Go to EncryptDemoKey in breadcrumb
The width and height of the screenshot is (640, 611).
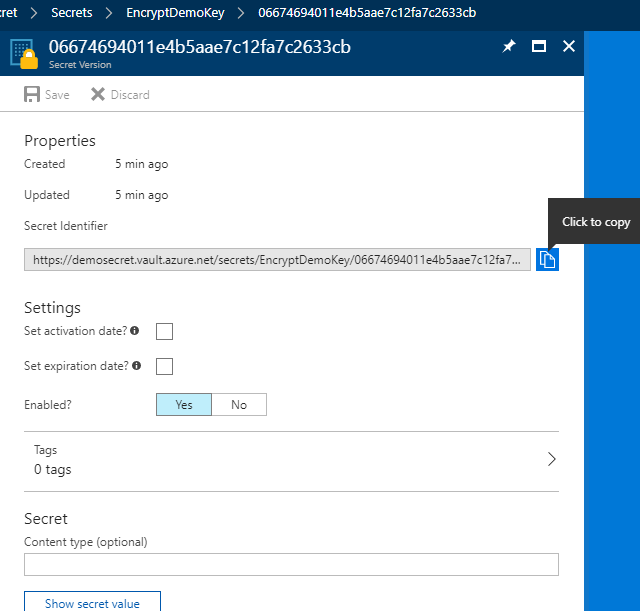[x=175, y=13]
